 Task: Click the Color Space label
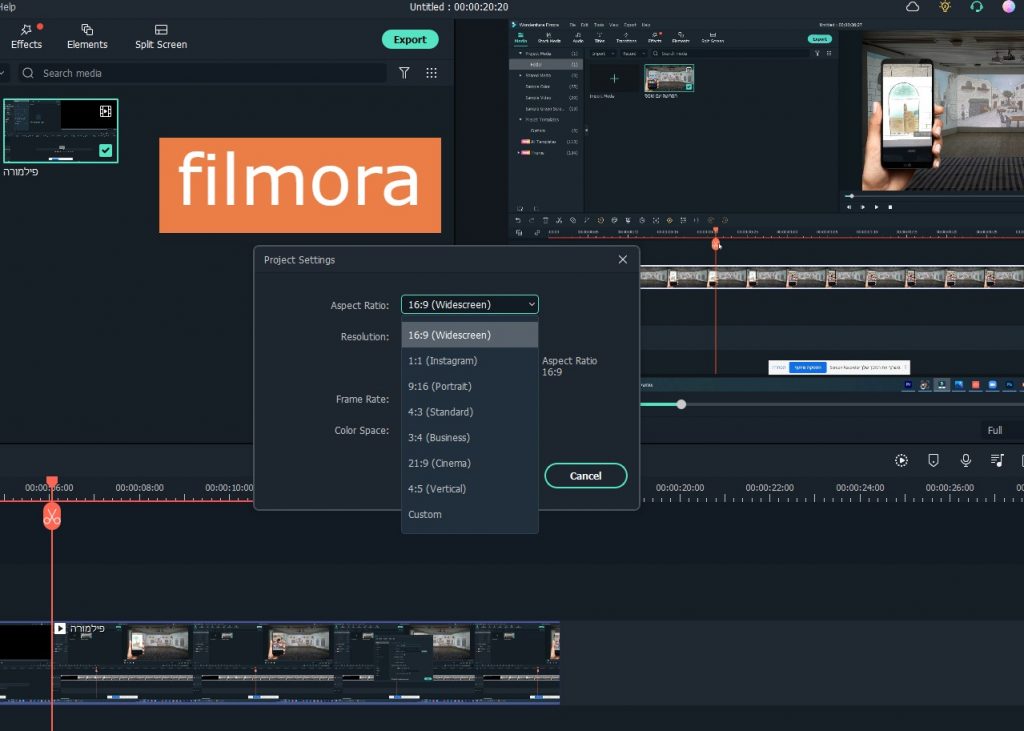click(x=361, y=430)
